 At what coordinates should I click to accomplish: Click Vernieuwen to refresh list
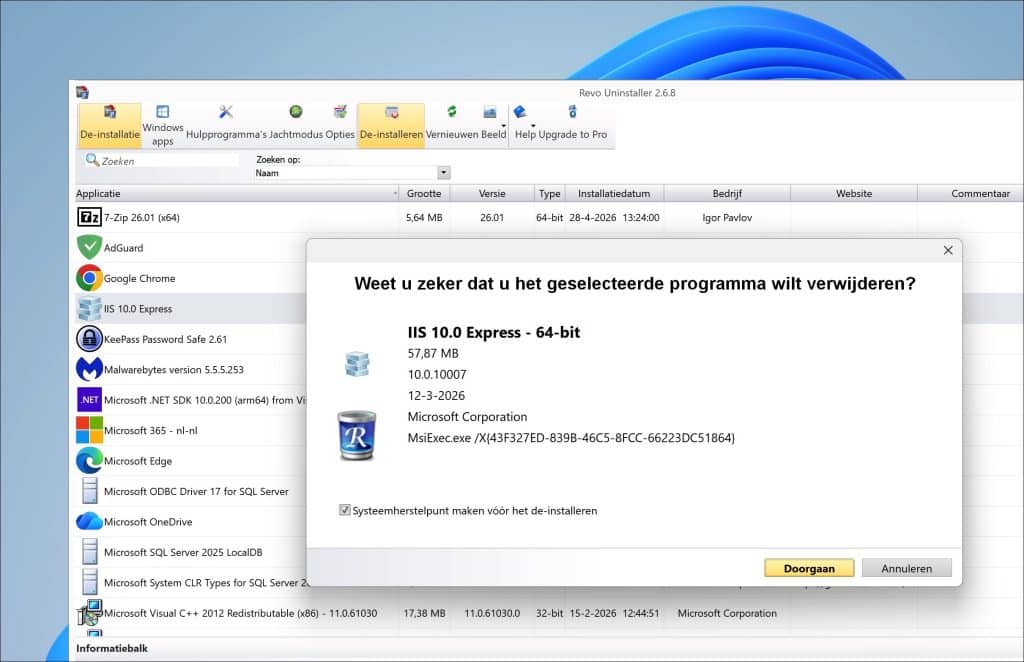pos(452,125)
